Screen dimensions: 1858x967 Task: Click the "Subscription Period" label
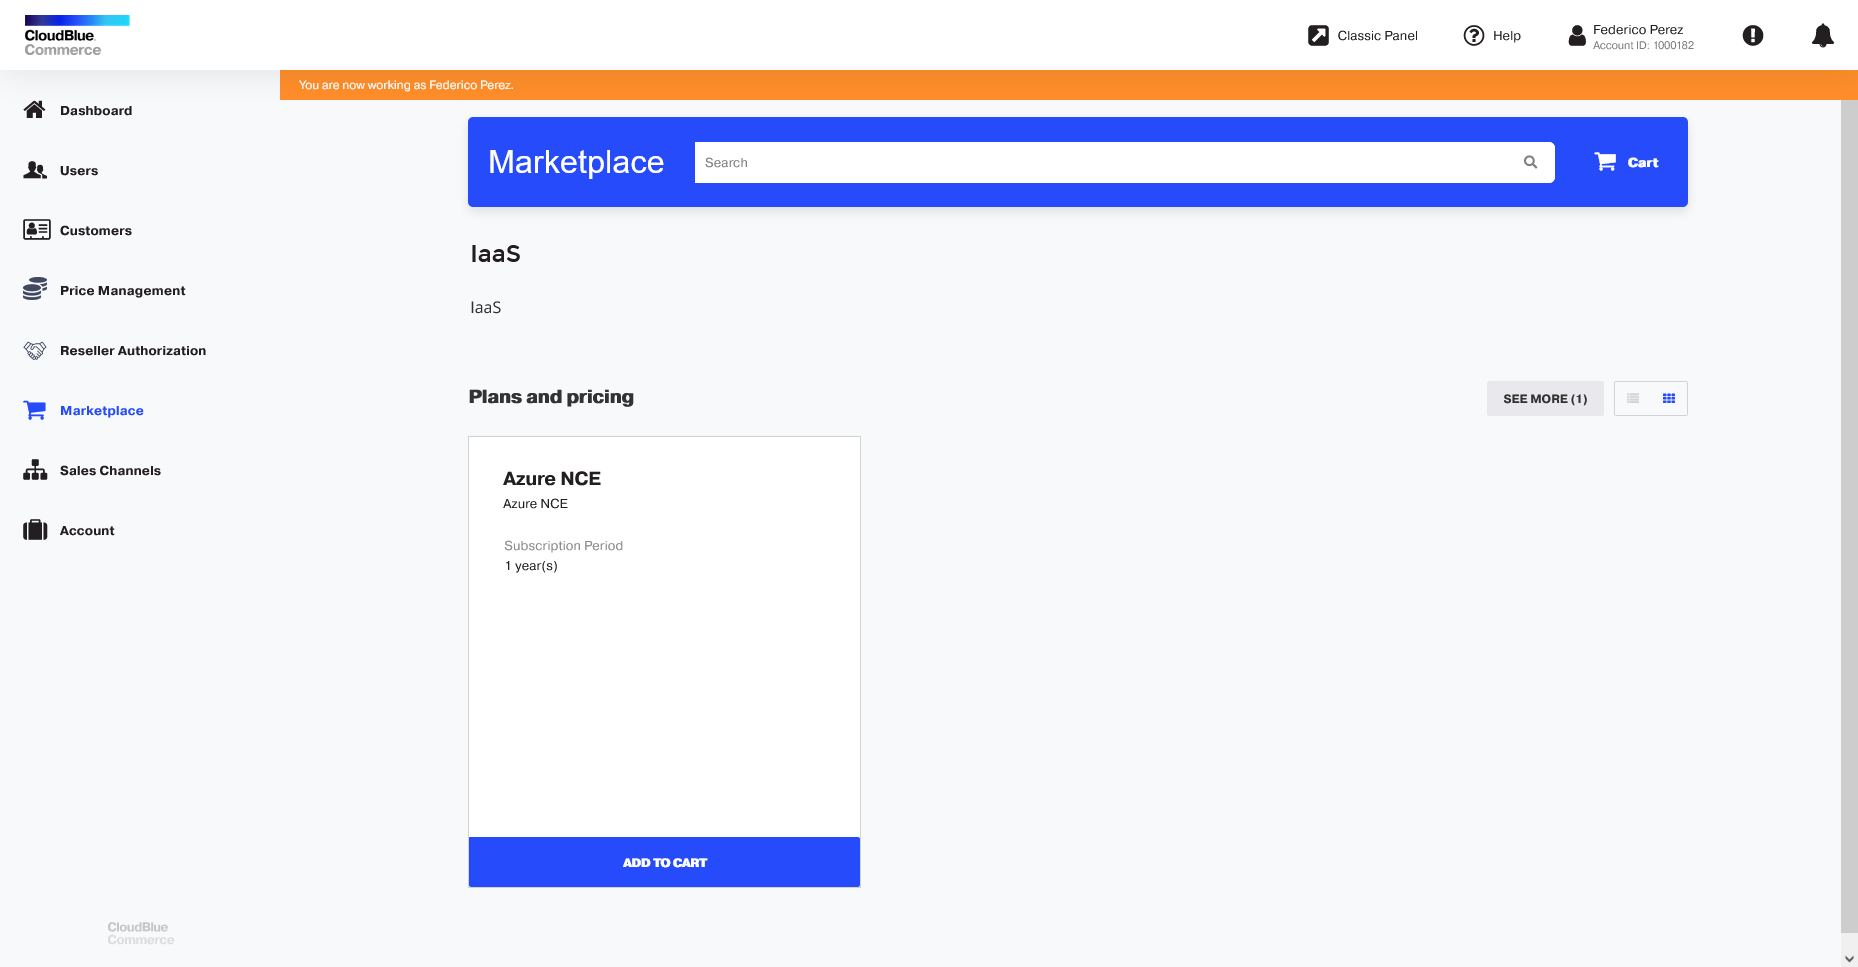pyautogui.click(x=563, y=546)
